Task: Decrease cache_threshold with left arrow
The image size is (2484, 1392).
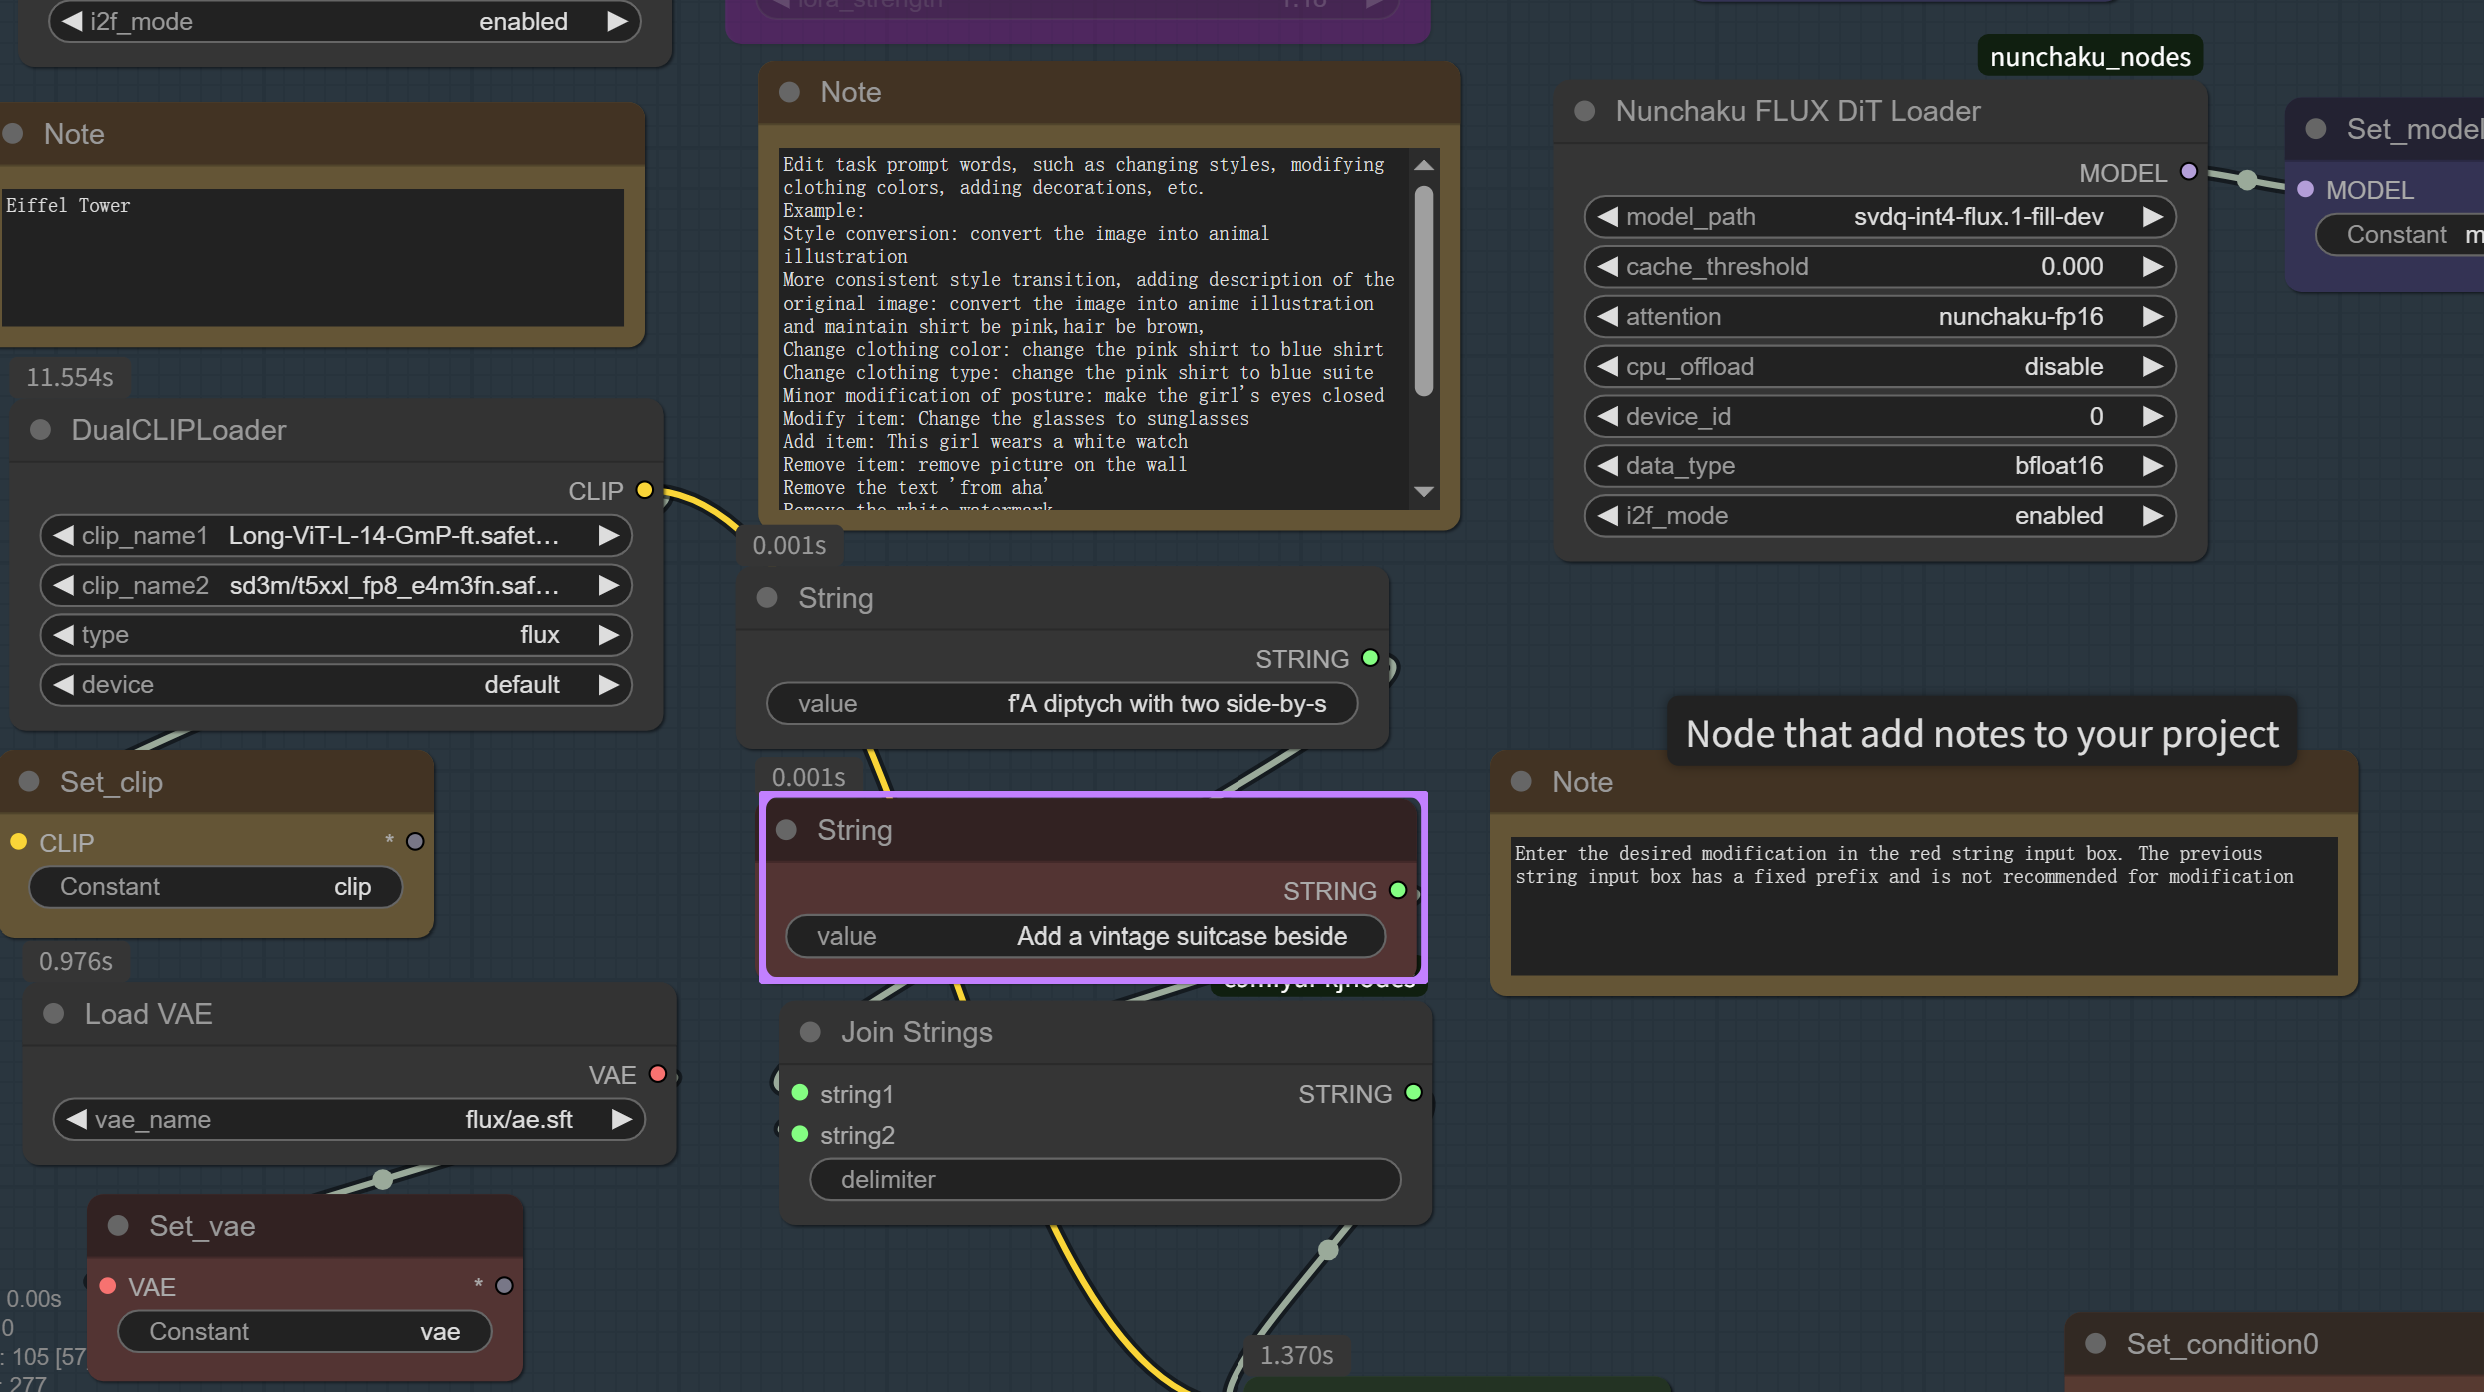Action: click(1608, 267)
